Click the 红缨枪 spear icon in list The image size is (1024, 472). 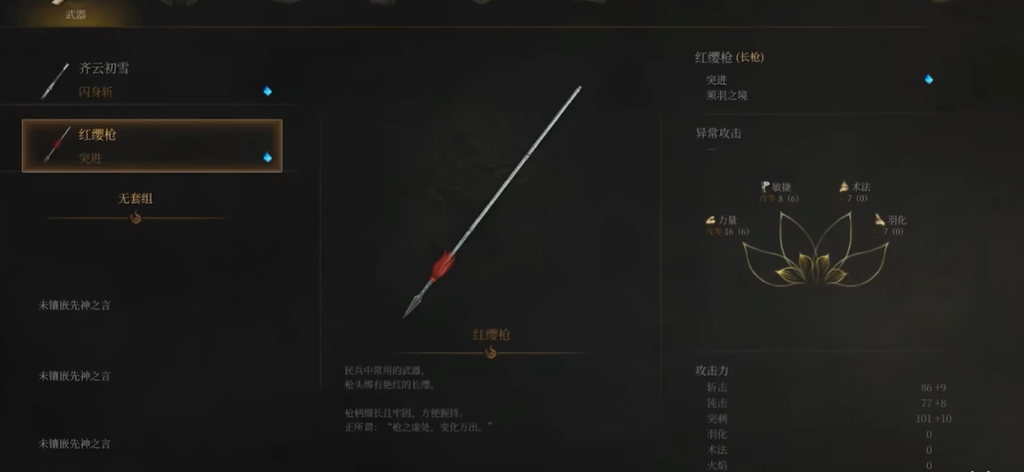[x=56, y=145]
